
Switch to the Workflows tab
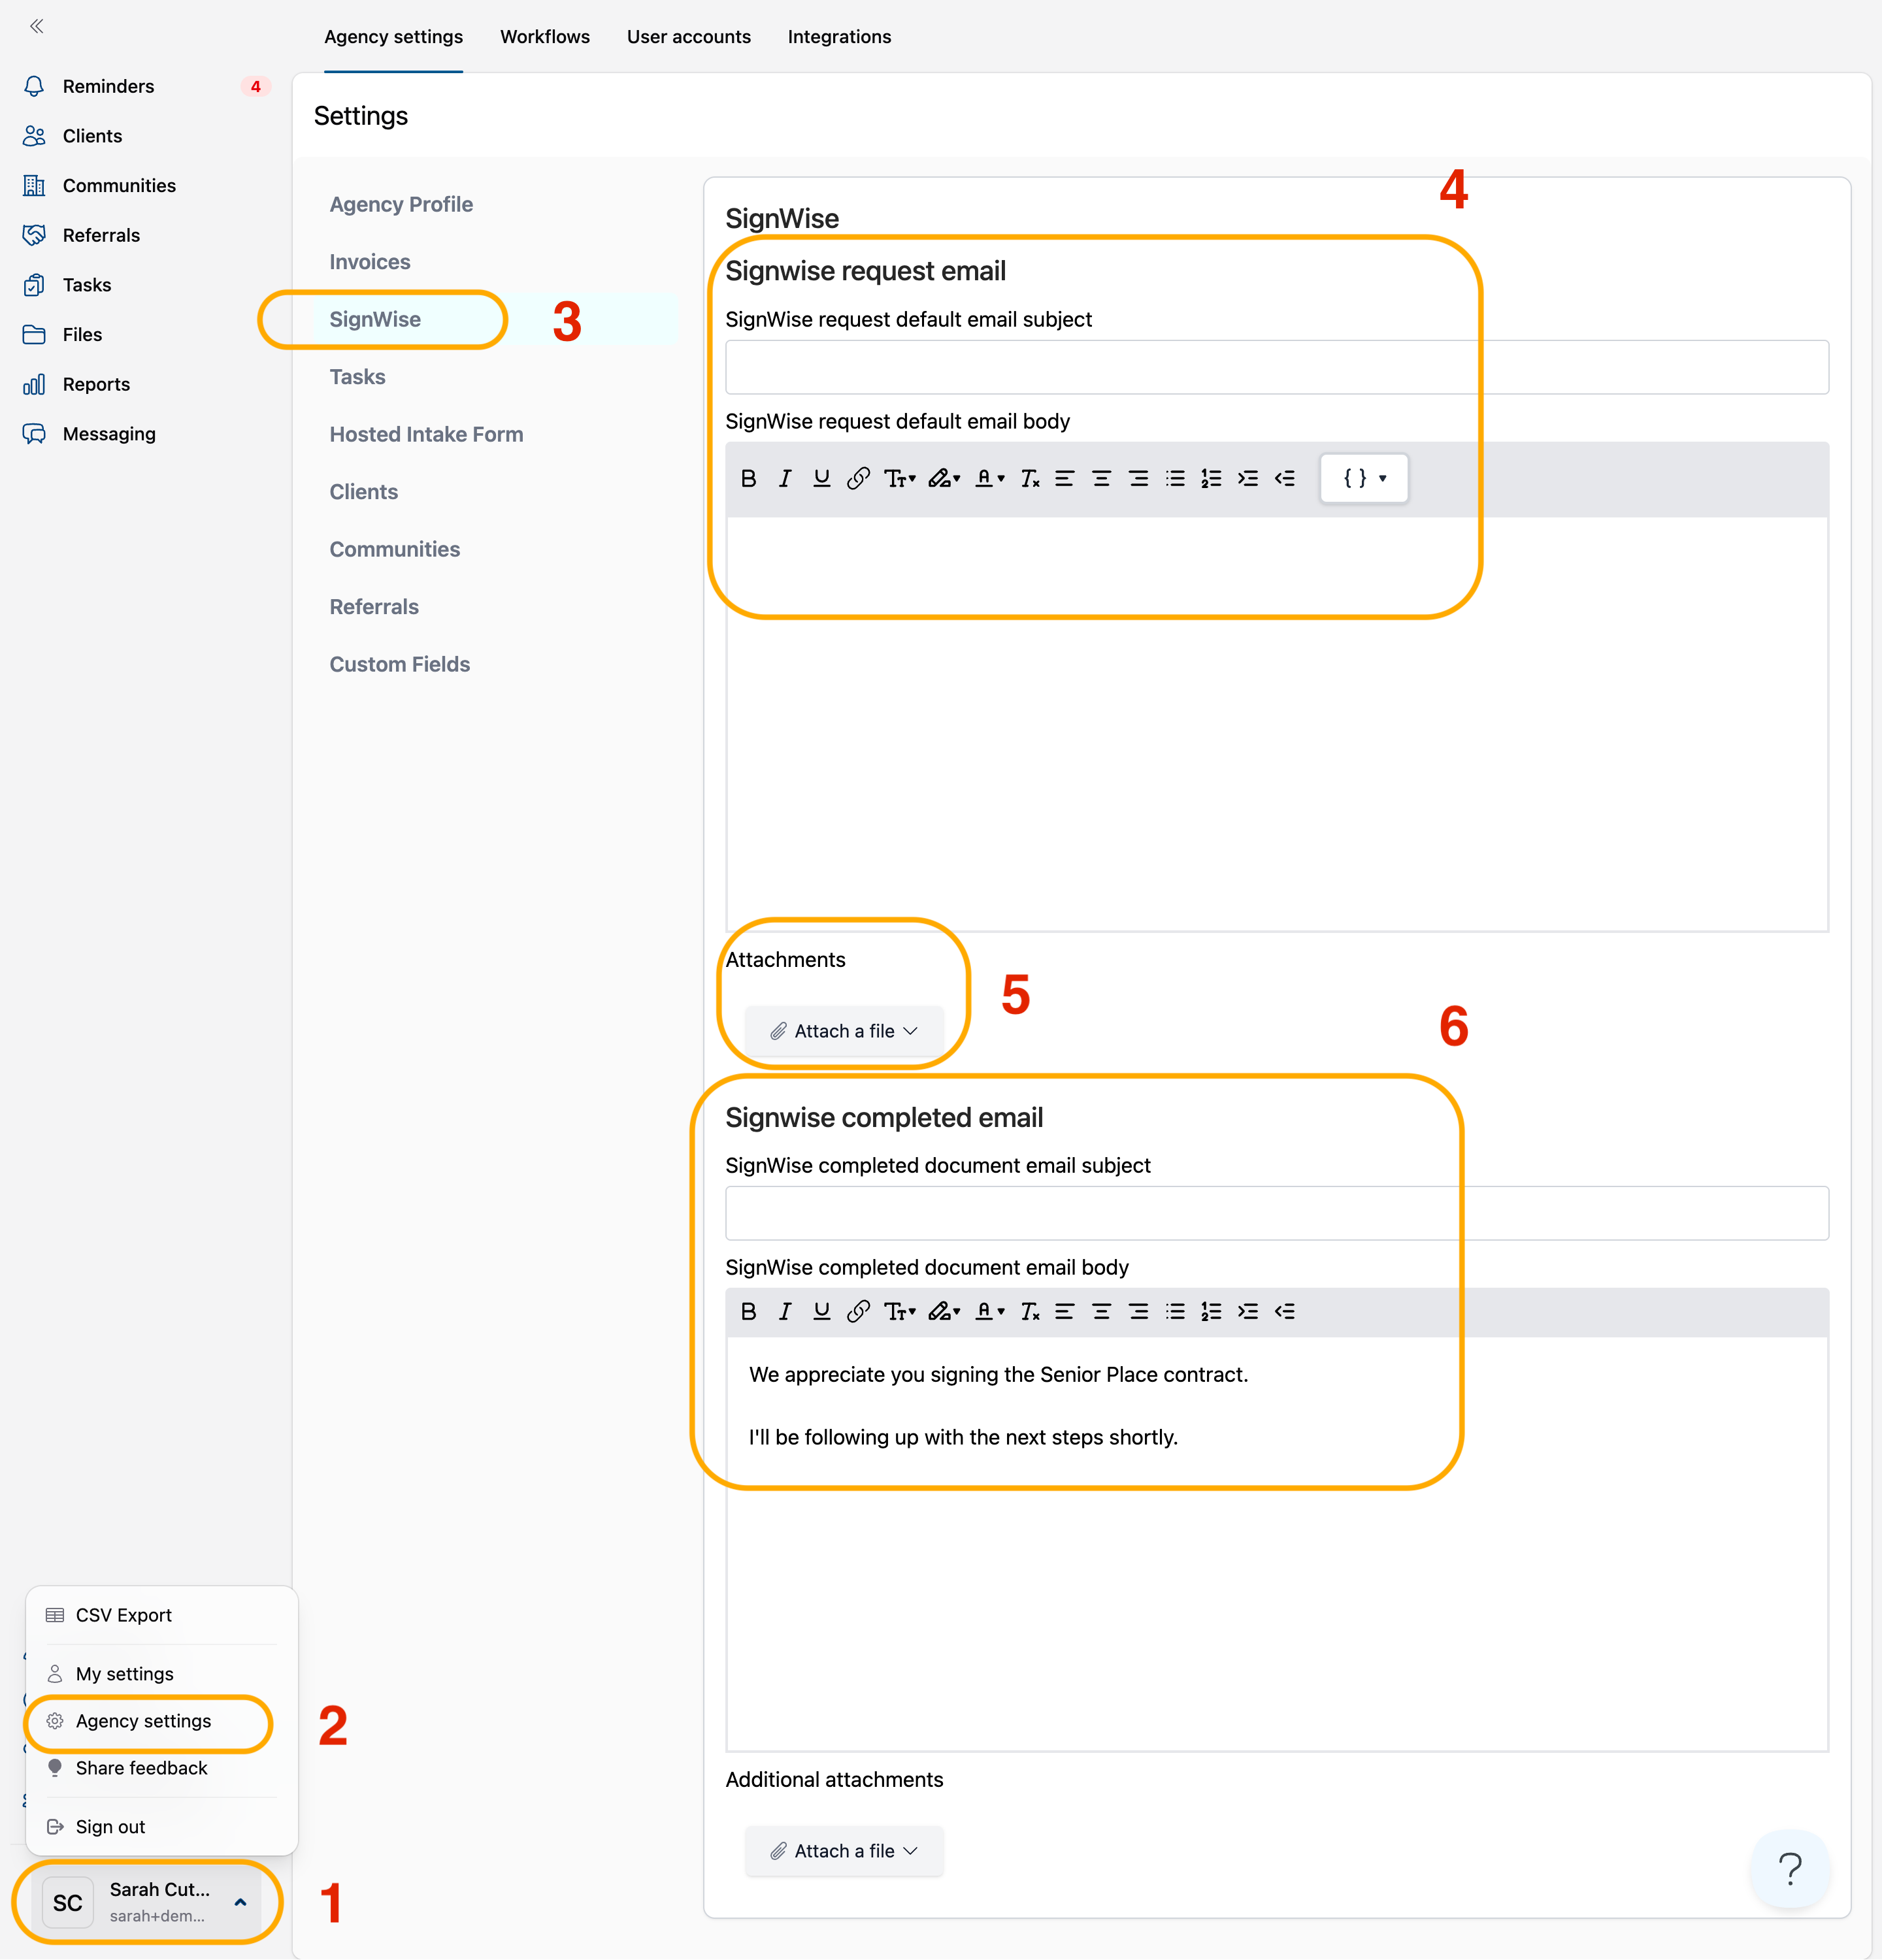click(544, 37)
